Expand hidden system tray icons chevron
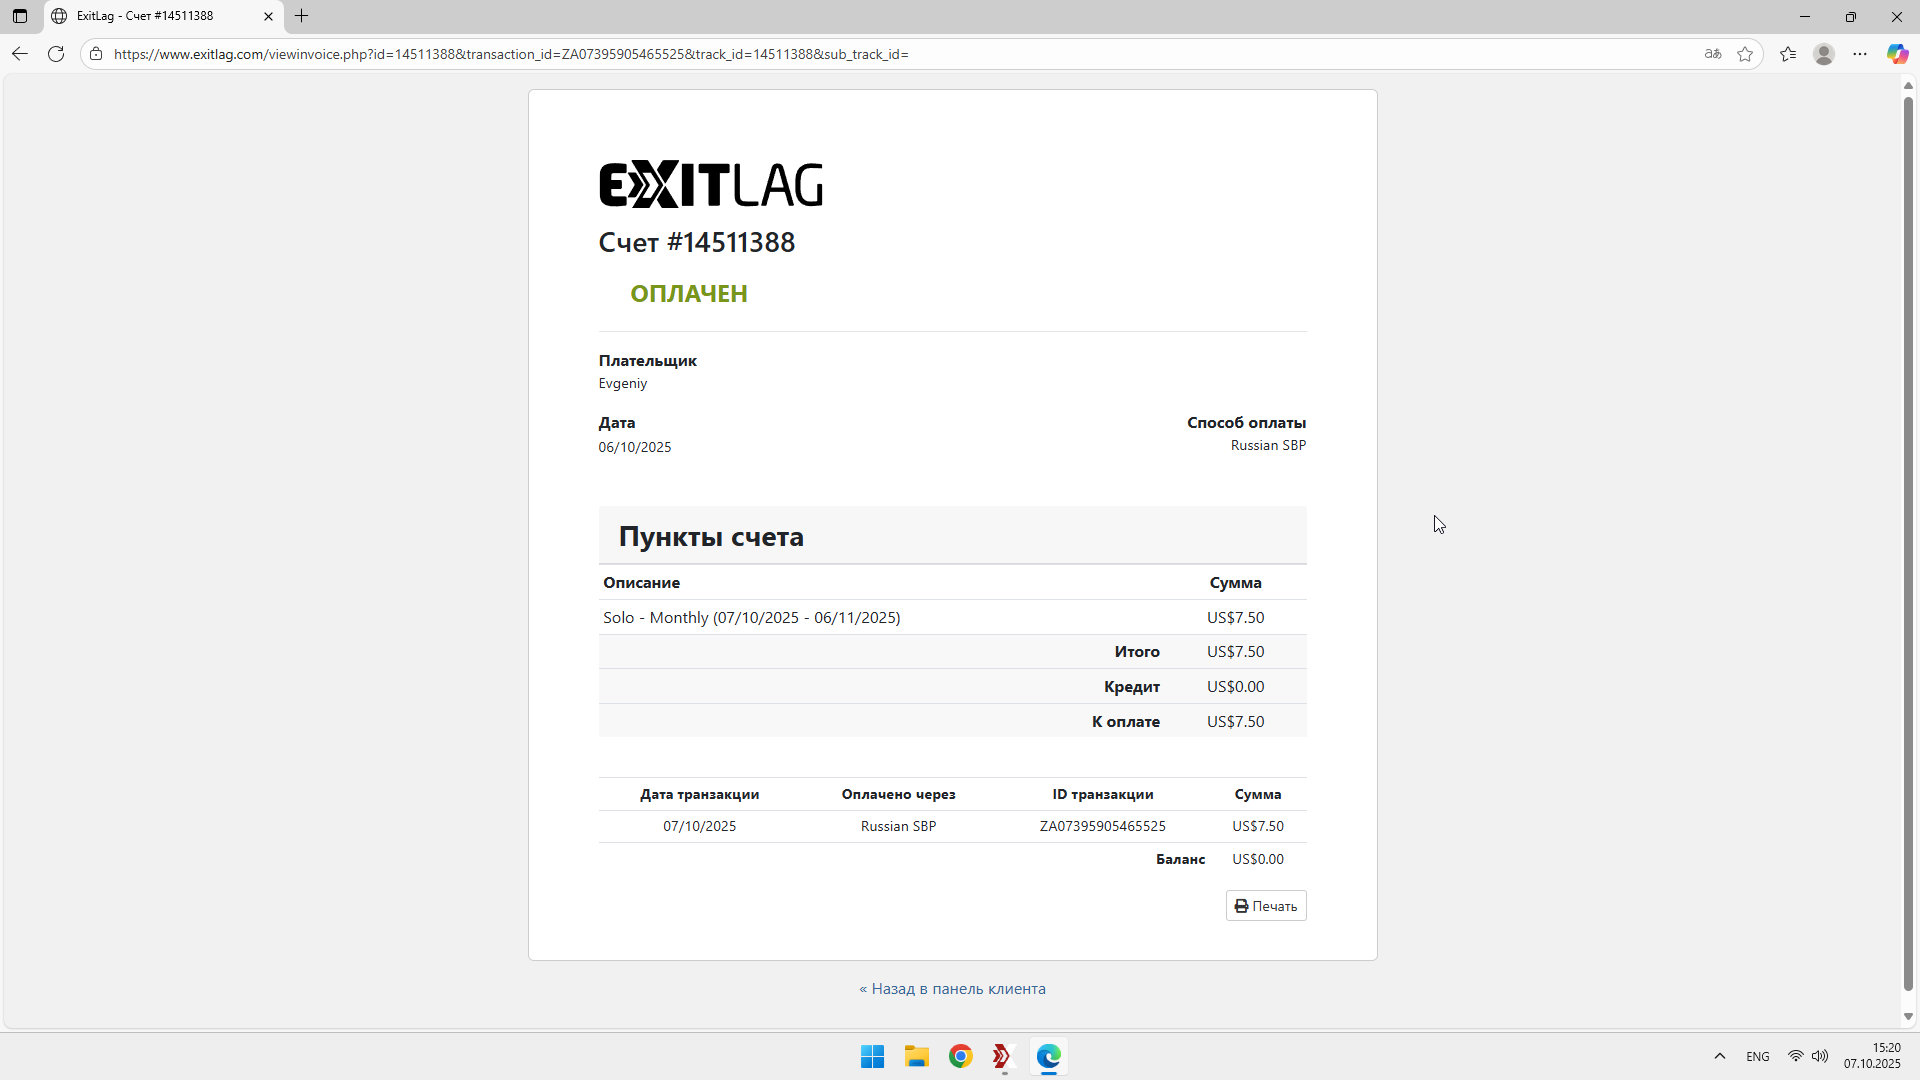Image resolution: width=1920 pixels, height=1080 pixels. (x=1720, y=1057)
